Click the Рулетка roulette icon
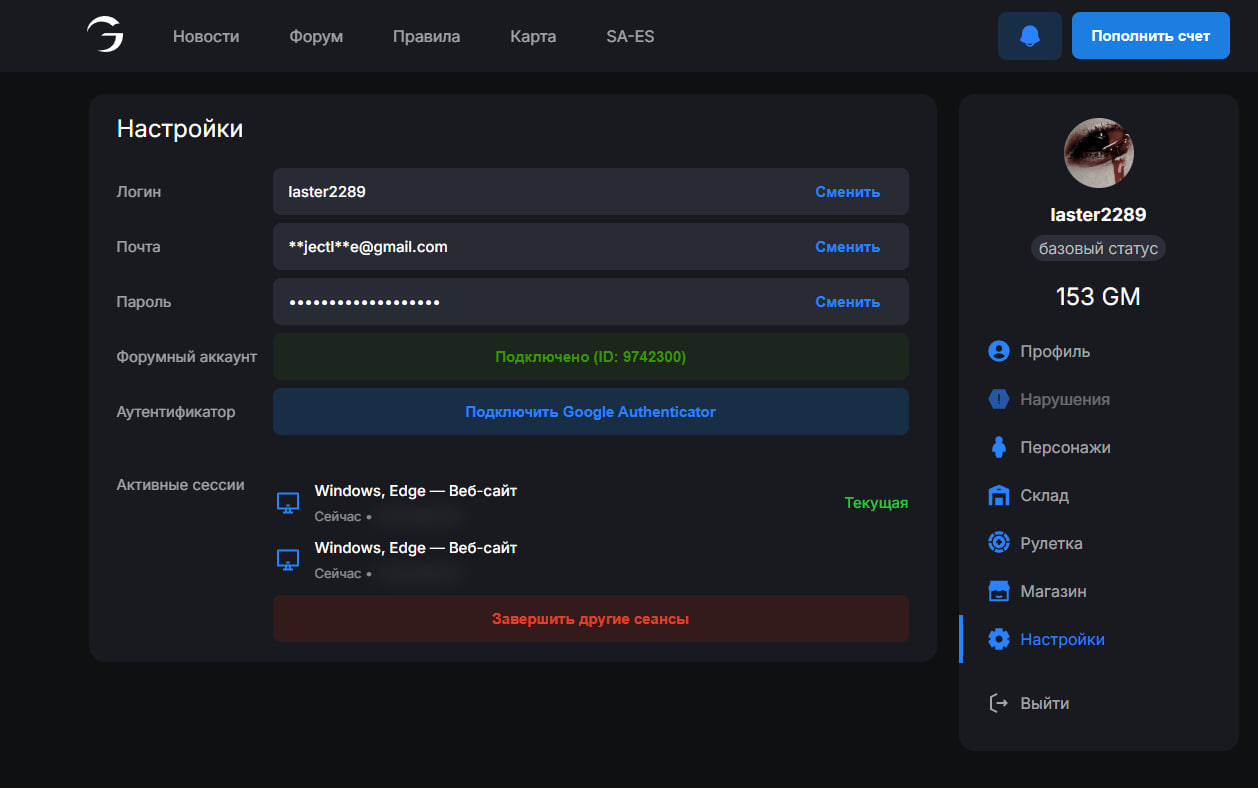Screen dimensions: 1258x788 click(998, 543)
